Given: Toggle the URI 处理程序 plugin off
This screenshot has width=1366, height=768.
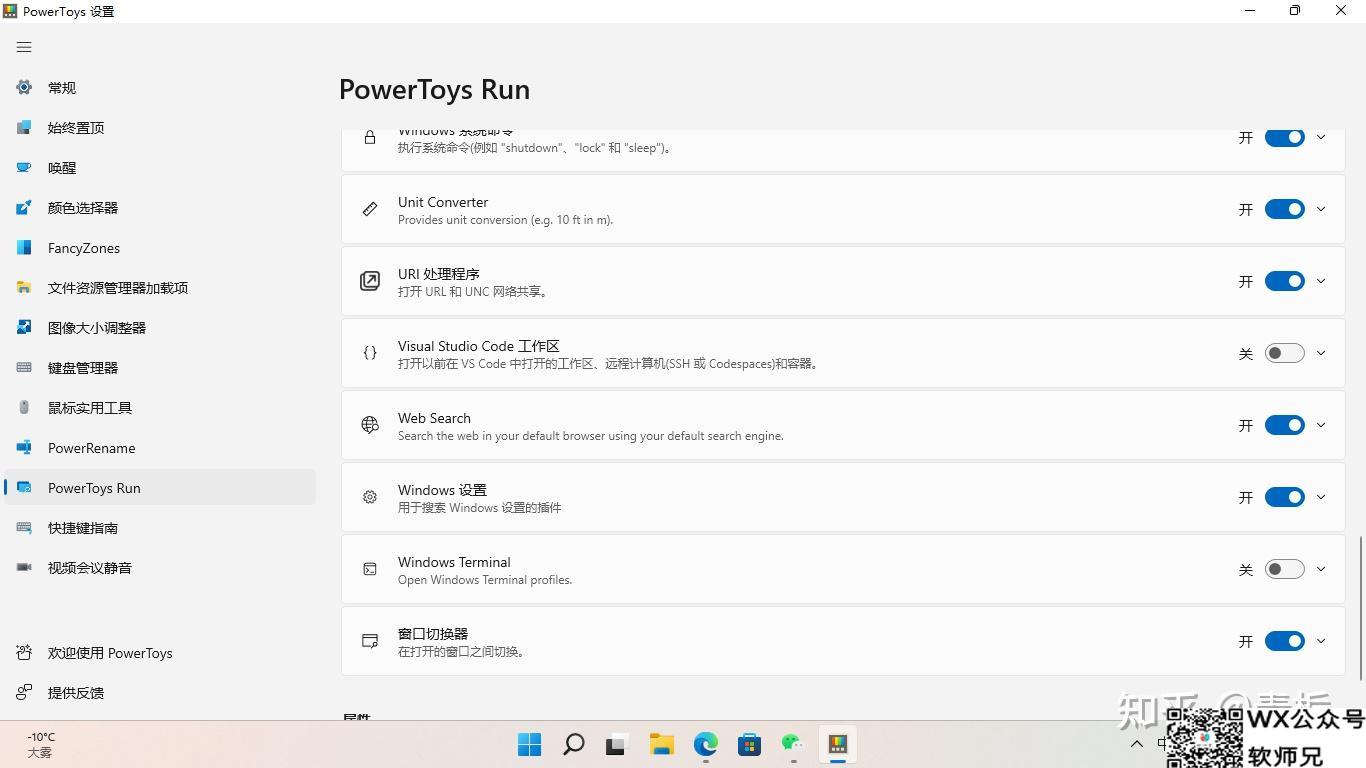Looking at the screenshot, I should point(1285,281).
